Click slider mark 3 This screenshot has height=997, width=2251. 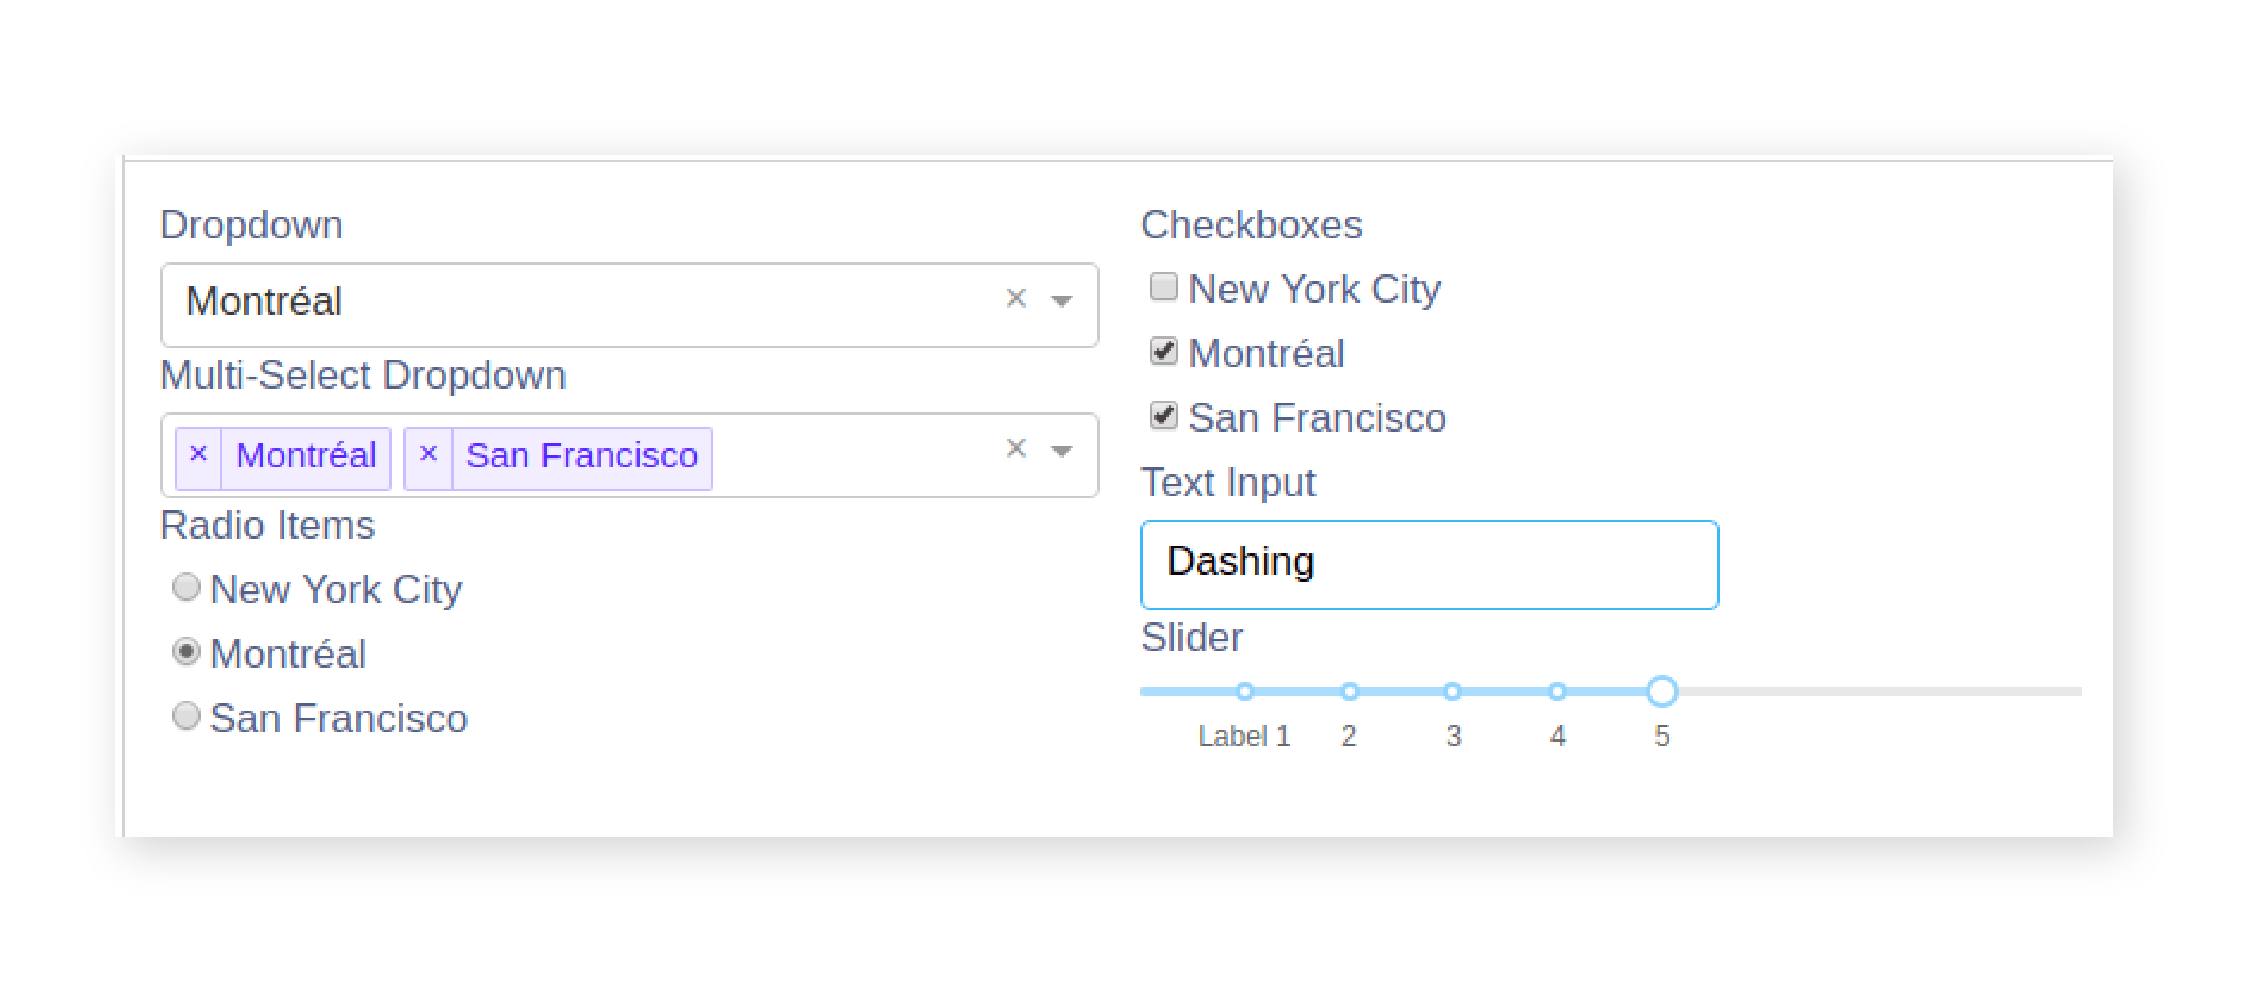(1453, 691)
